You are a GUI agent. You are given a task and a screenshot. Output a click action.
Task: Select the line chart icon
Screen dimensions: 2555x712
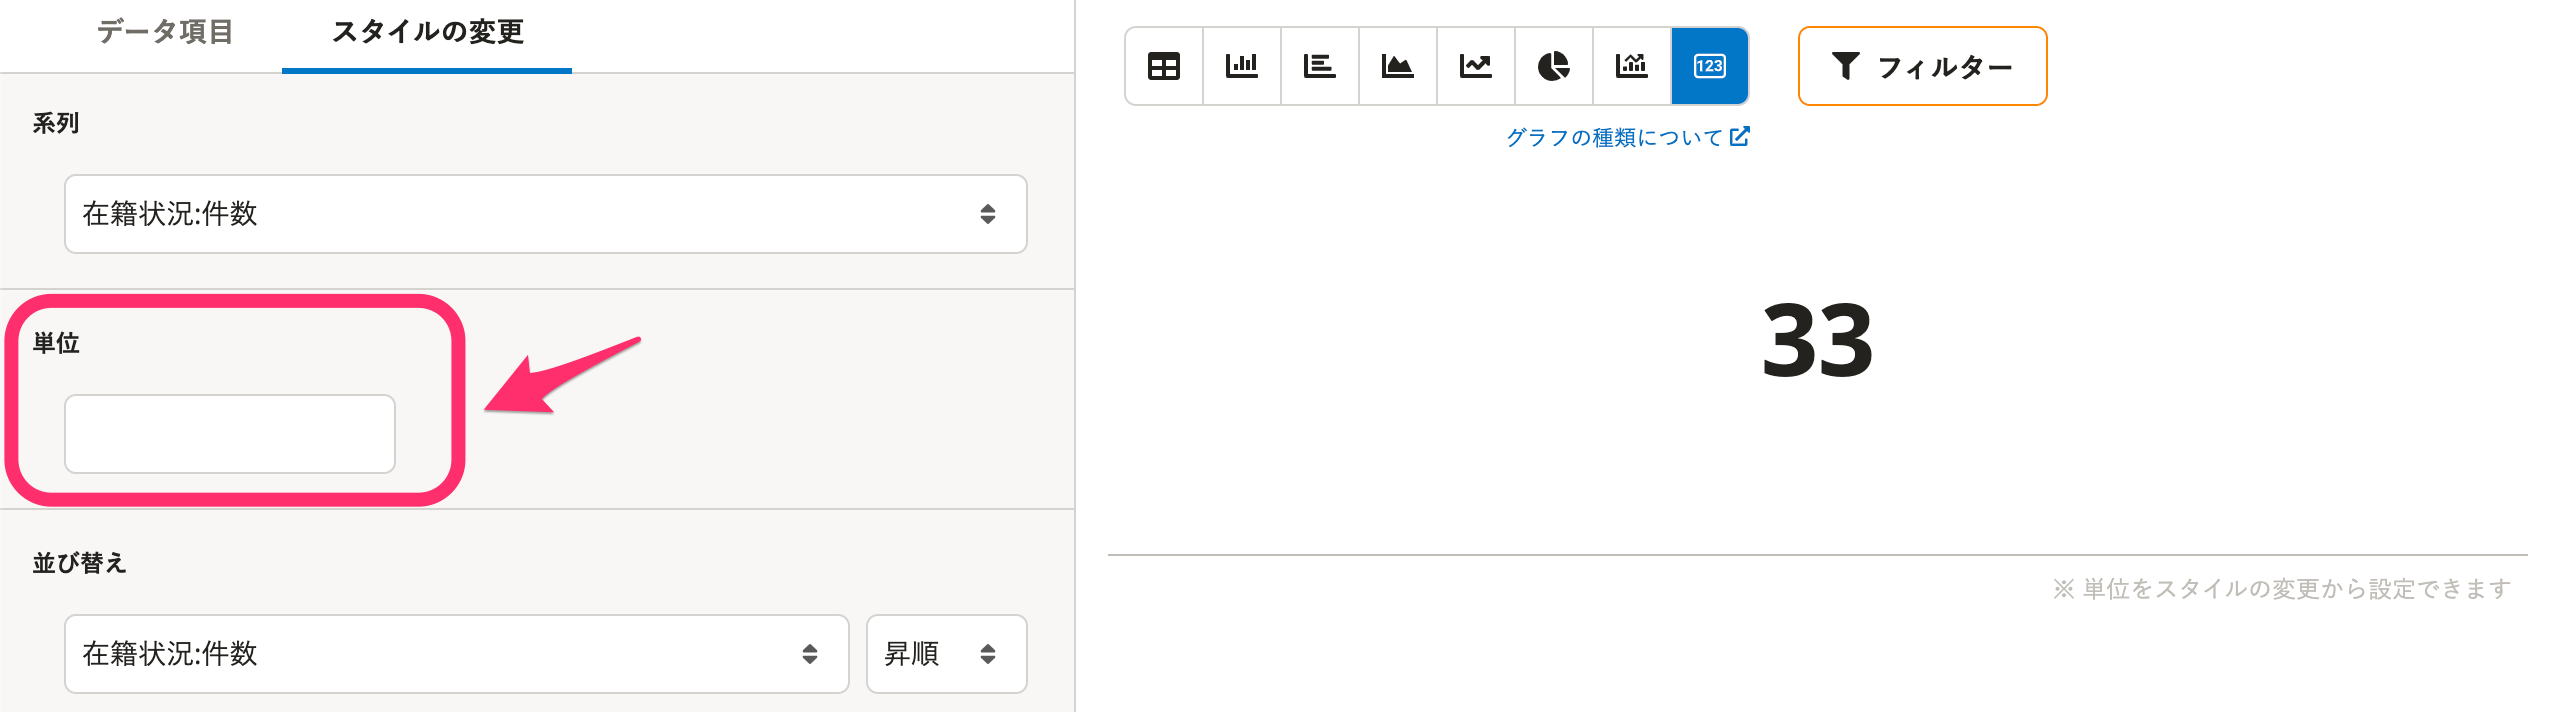pyautogui.click(x=1476, y=66)
